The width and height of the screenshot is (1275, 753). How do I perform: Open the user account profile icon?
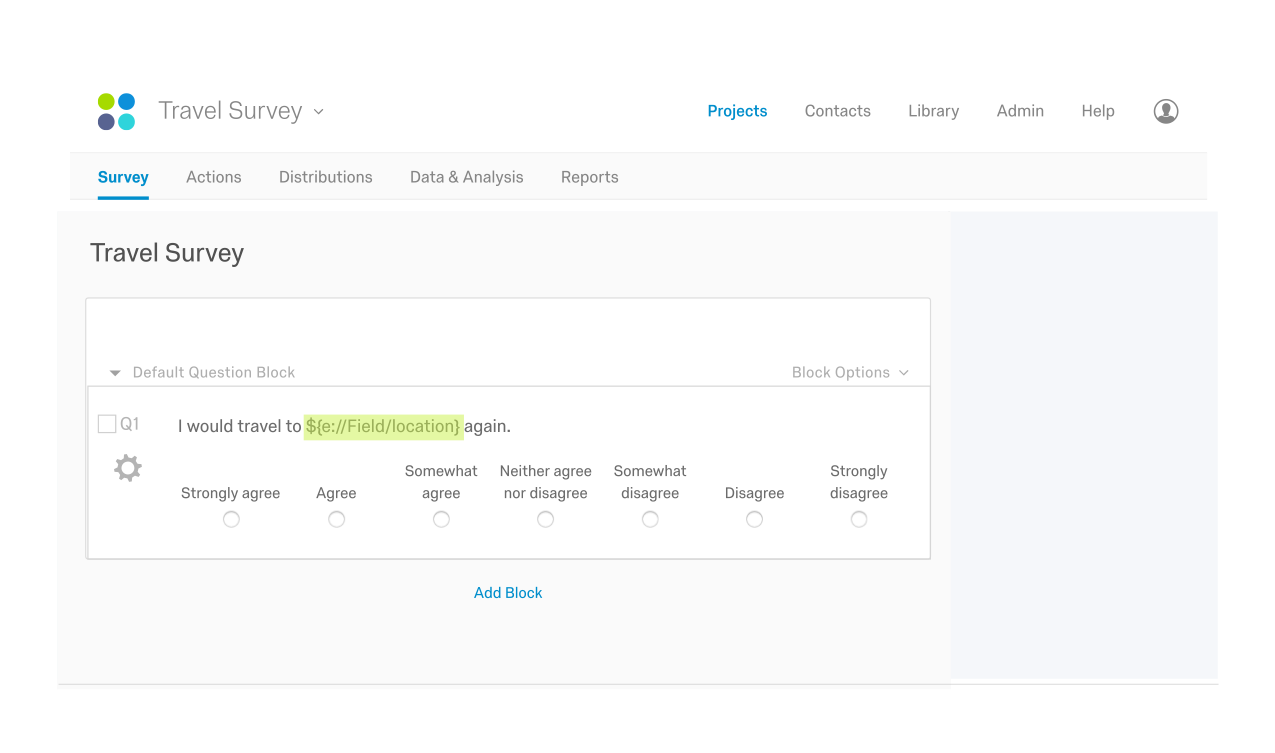click(1166, 111)
